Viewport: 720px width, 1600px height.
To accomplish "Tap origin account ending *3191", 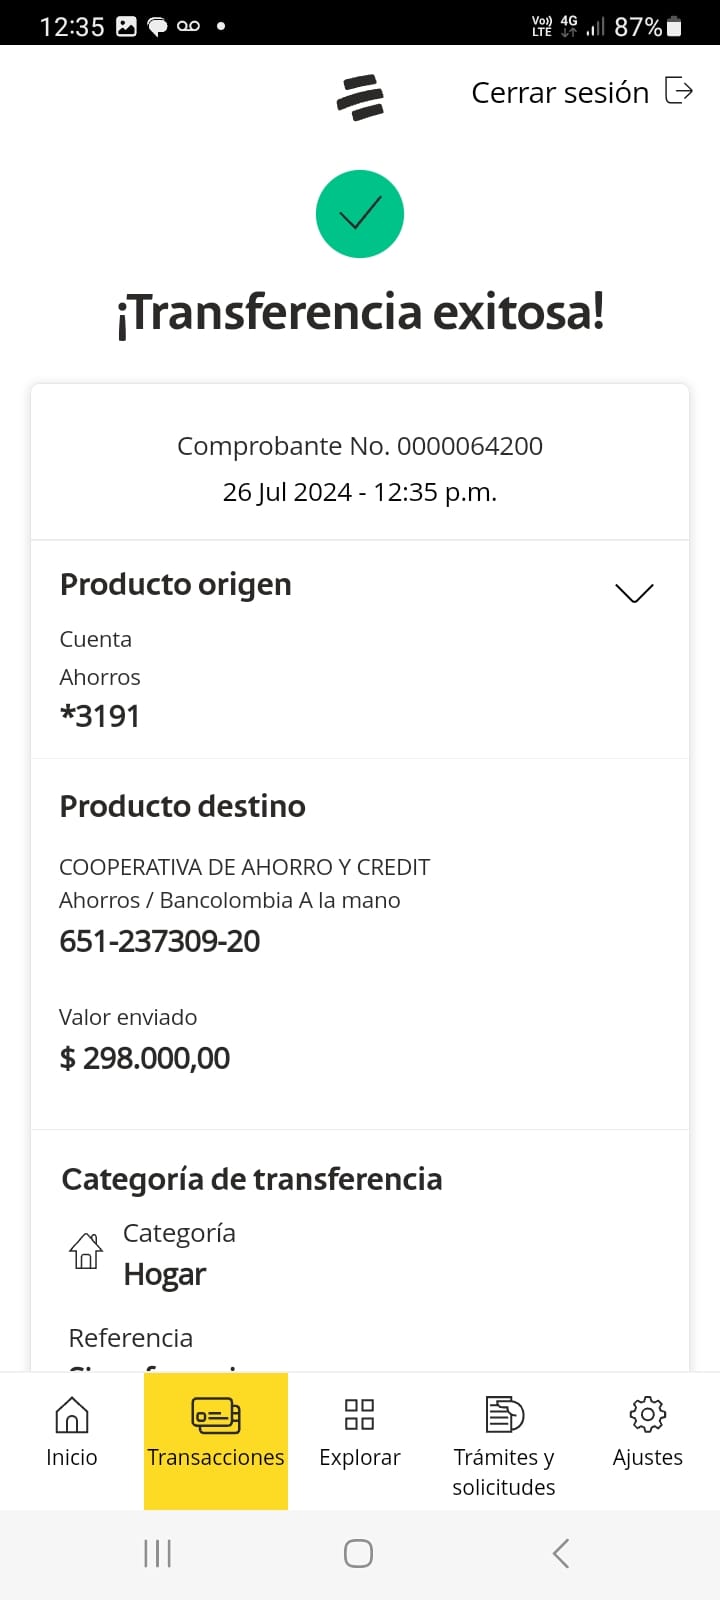I will coord(100,716).
